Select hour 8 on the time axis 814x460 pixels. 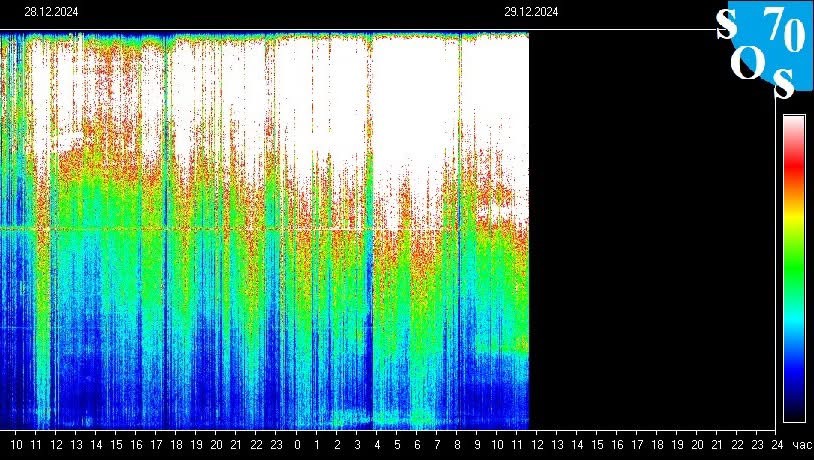[x=457, y=444]
